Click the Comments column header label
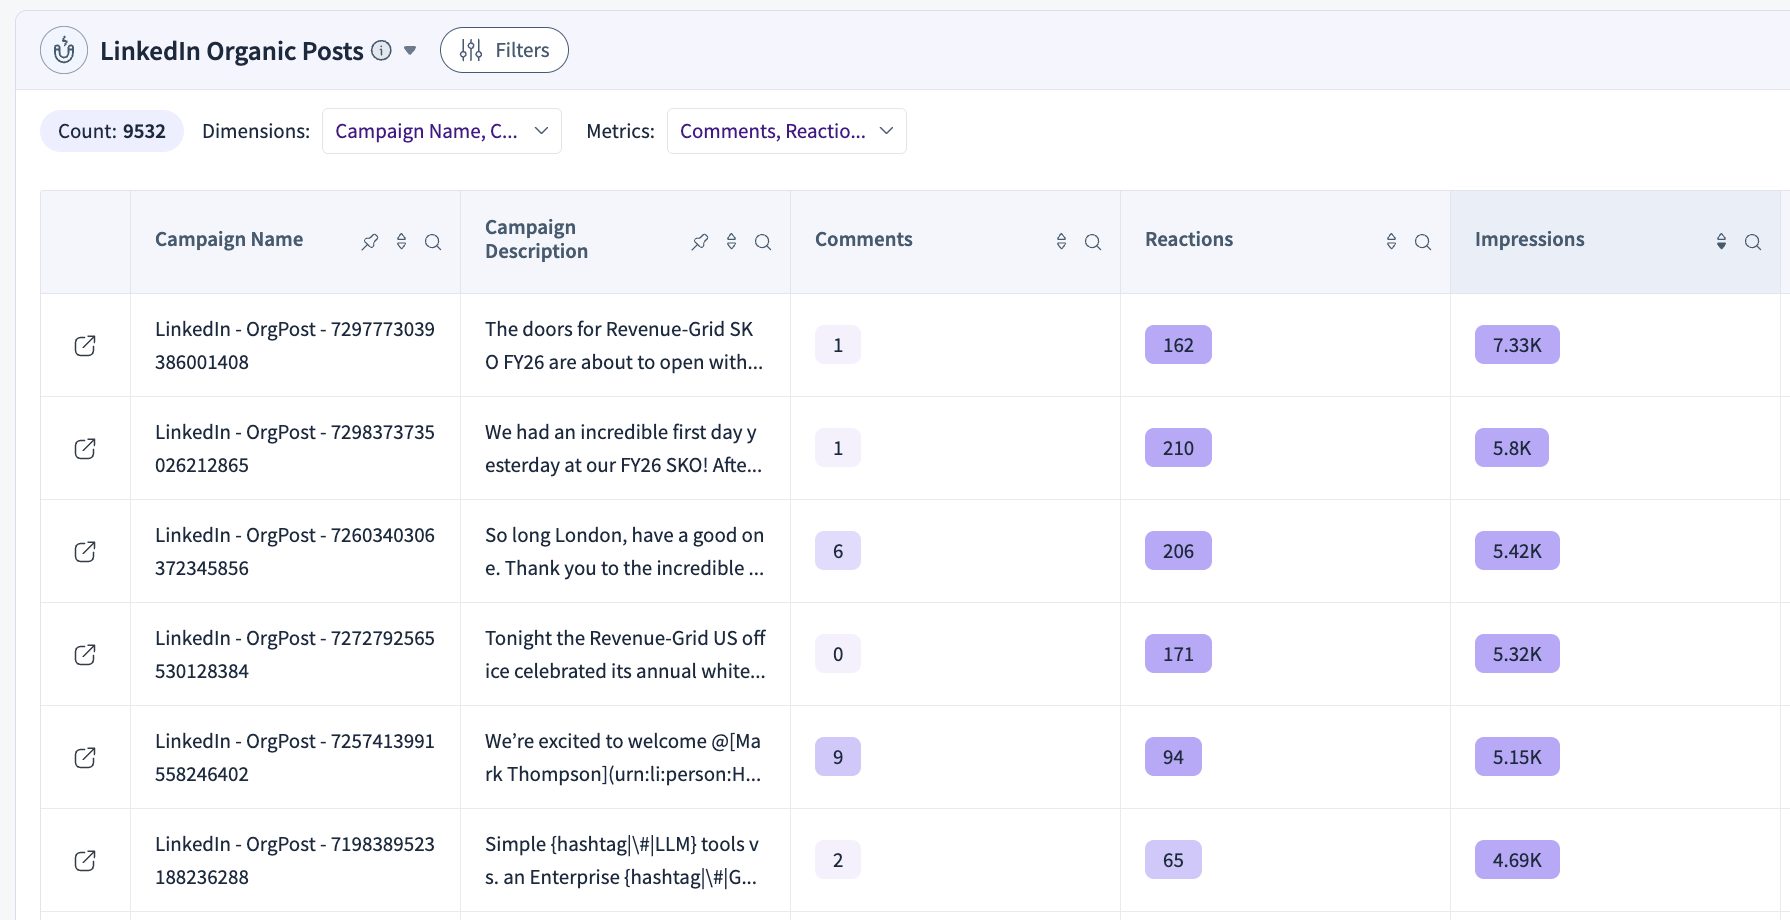Screen dimensions: 1790x920 click(x=864, y=240)
